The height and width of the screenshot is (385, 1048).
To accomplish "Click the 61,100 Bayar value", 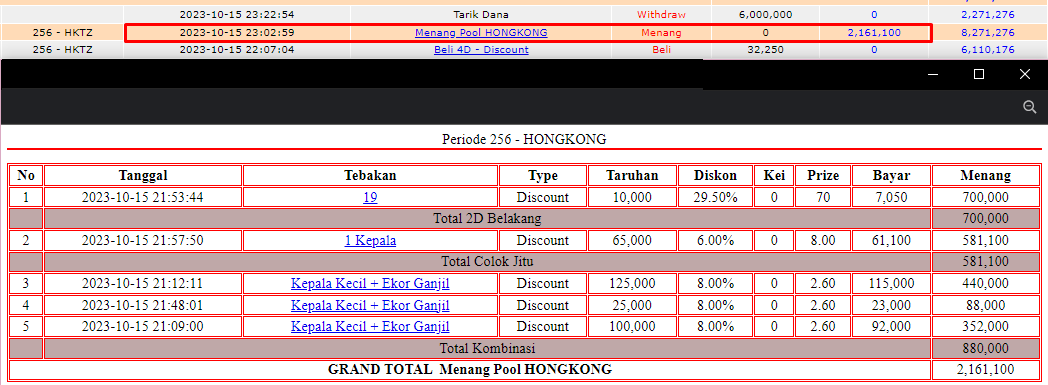I will [891, 241].
